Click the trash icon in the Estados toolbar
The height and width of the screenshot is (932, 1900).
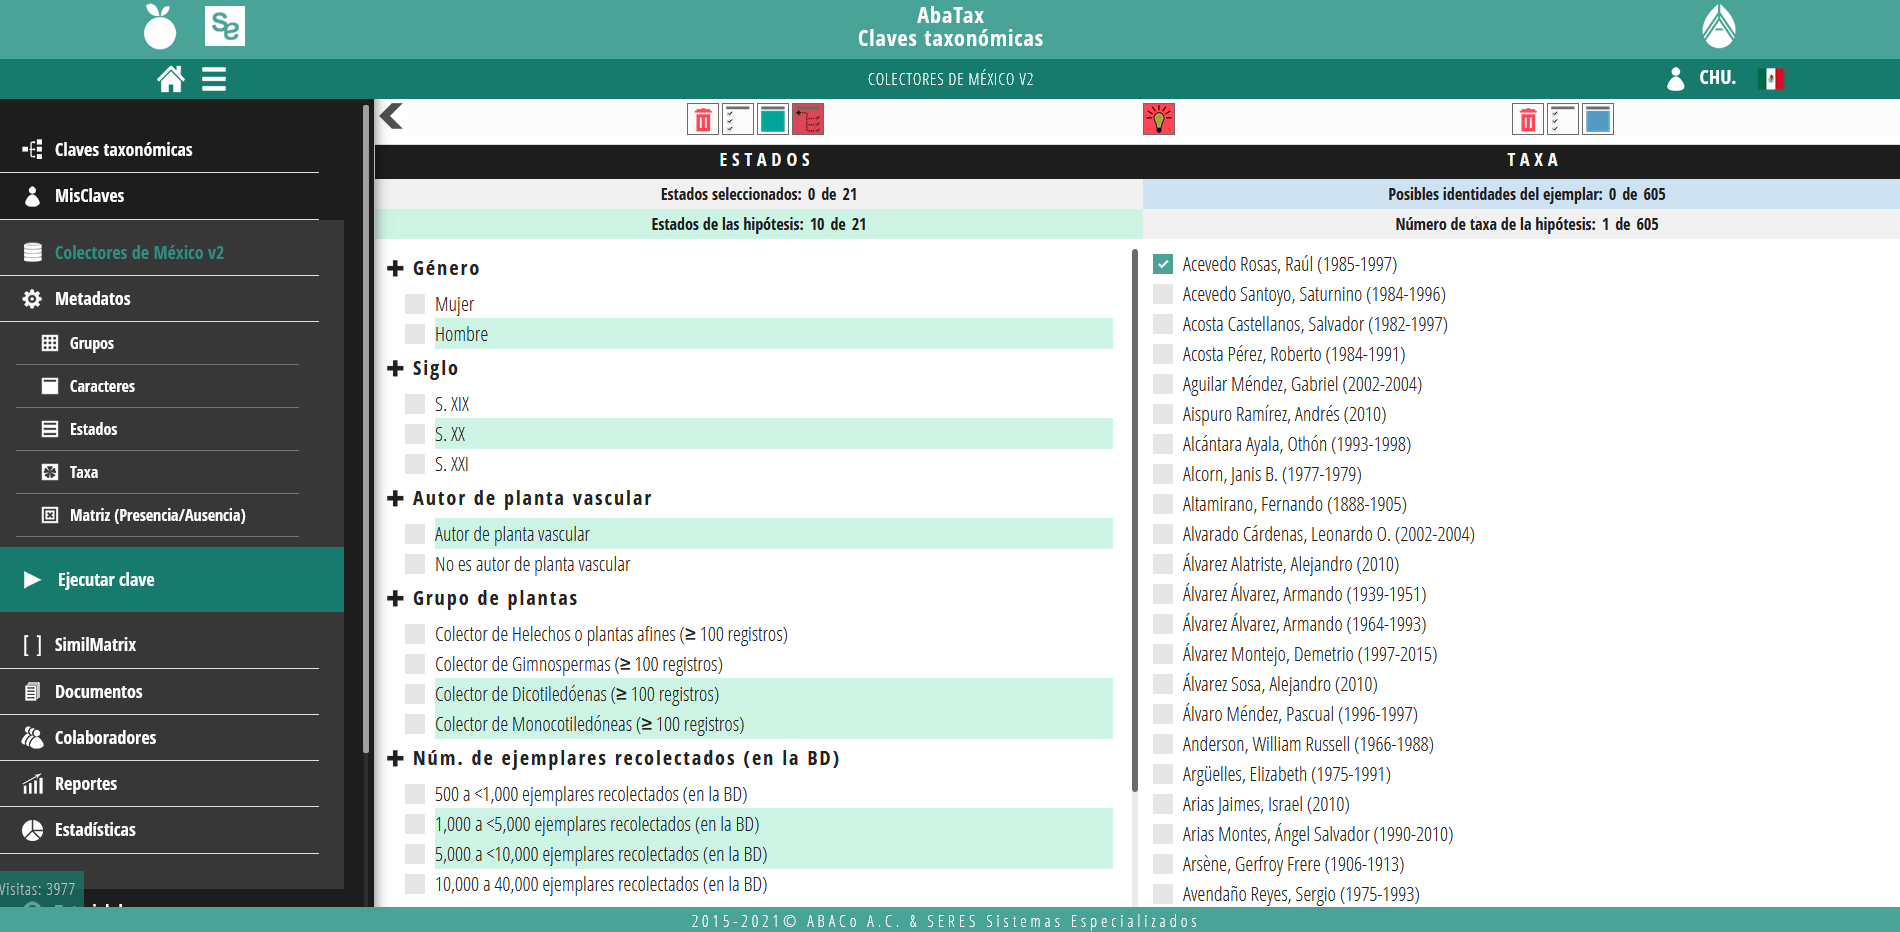point(703,120)
